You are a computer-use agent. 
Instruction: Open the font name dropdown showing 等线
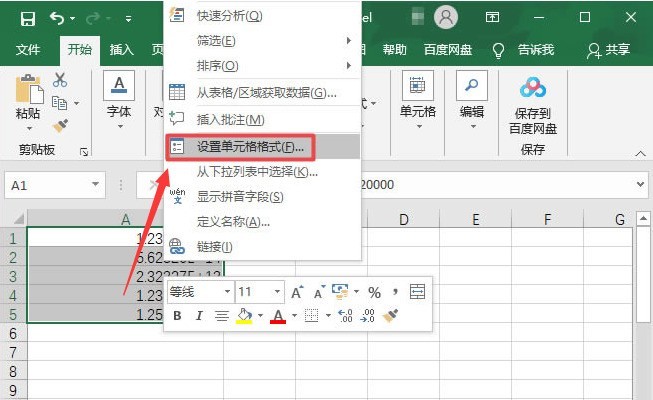click(x=199, y=292)
